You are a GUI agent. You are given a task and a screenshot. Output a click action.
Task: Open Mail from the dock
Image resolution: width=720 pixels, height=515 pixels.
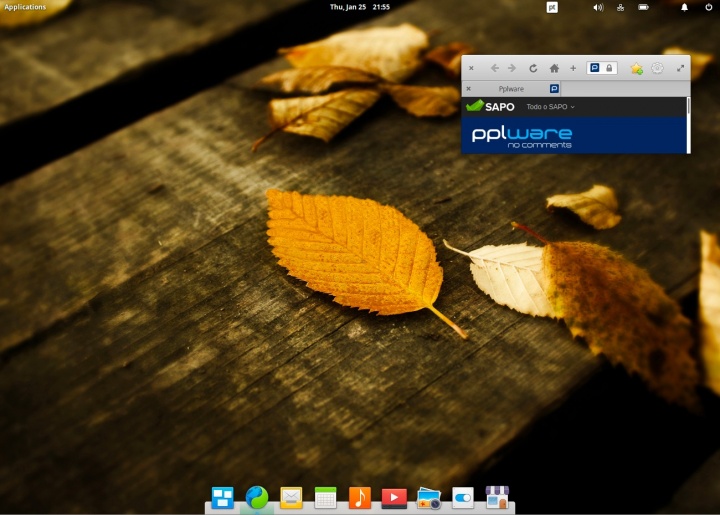291,497
